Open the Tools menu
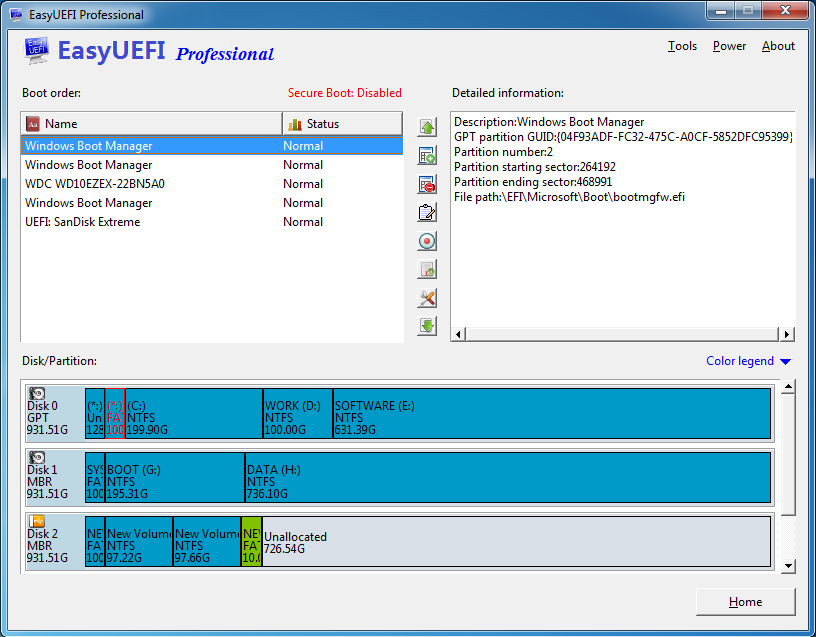816x637 pixels. 682,46
